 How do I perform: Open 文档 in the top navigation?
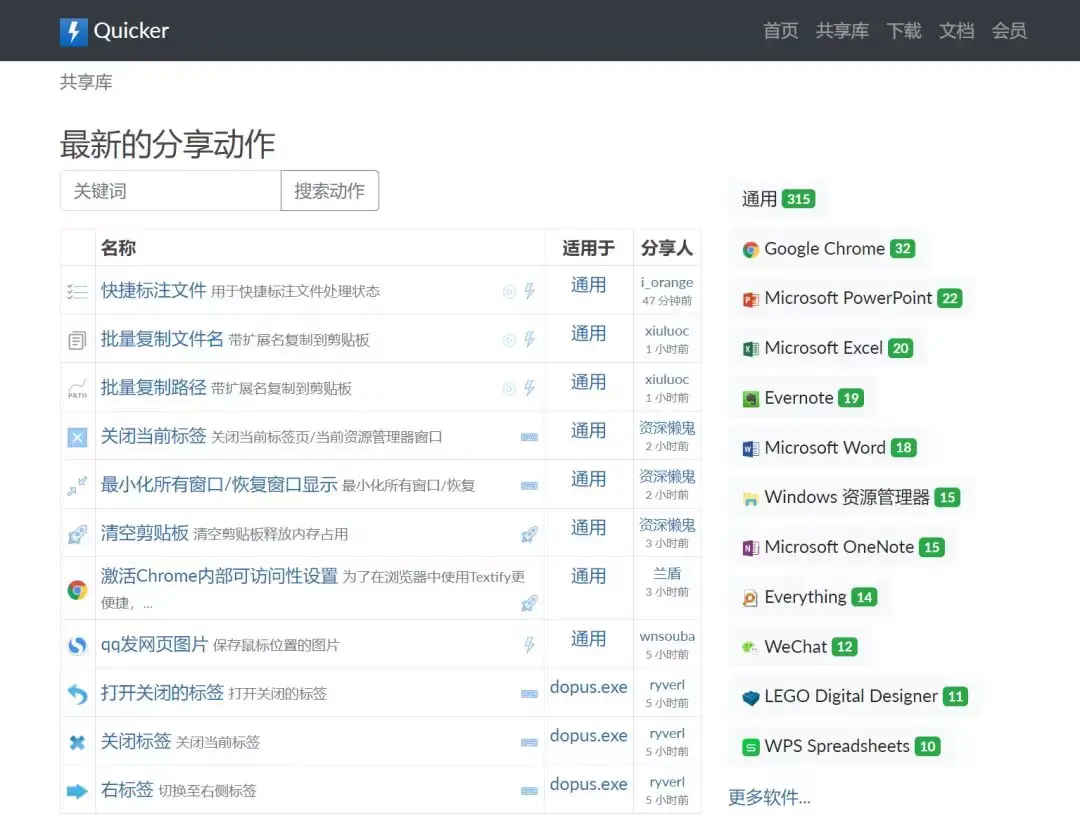pos(957,31)
